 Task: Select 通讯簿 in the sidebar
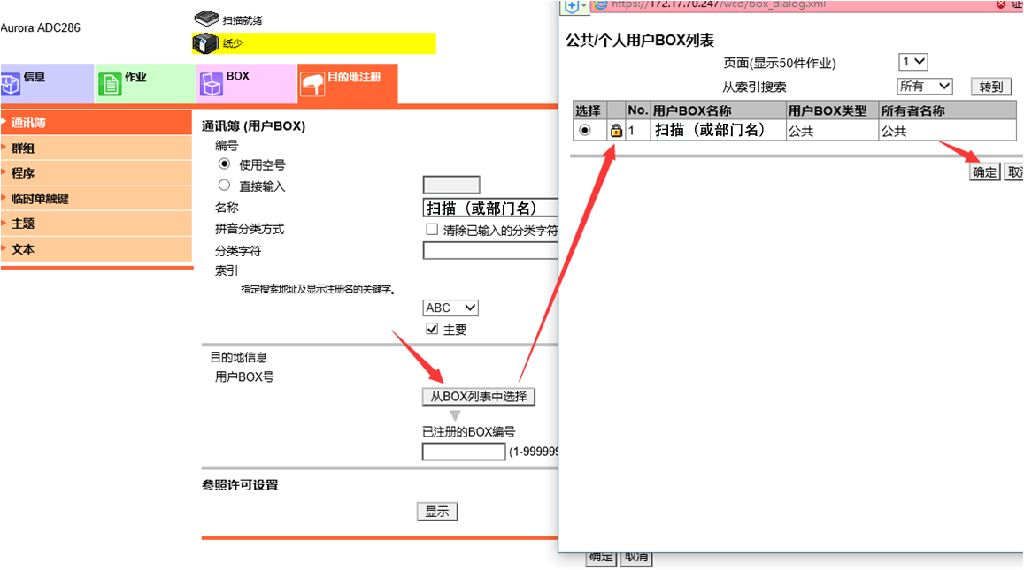[x=96, y=122]
